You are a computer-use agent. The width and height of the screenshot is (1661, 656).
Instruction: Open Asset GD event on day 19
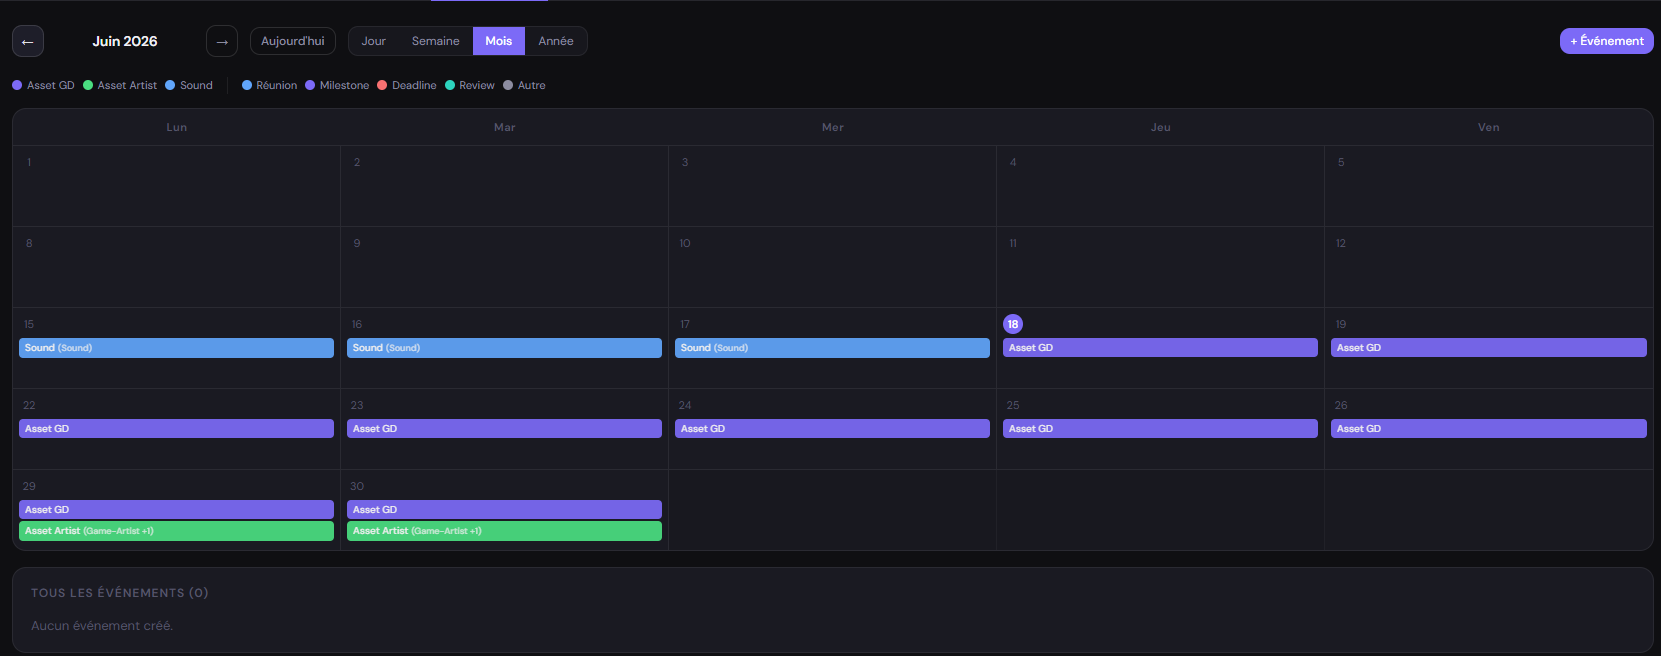(x=1488, y=348)
